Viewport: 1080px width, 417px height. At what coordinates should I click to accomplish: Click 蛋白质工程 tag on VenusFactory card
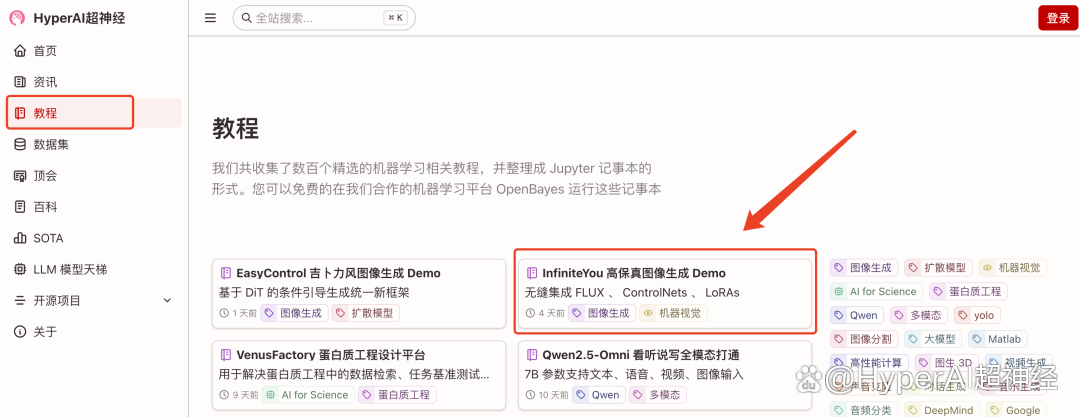tap(398, 395)
